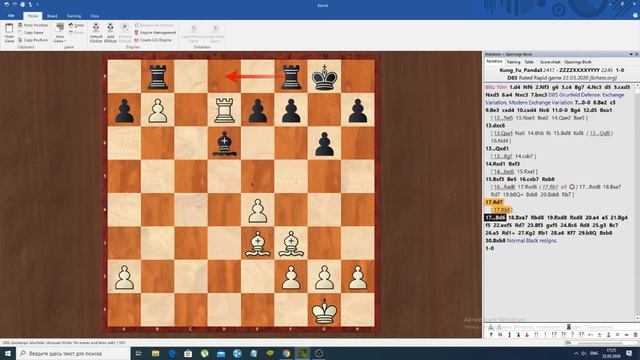
Task: Click the '??' blunder annotation
Action: click(581, 335)
